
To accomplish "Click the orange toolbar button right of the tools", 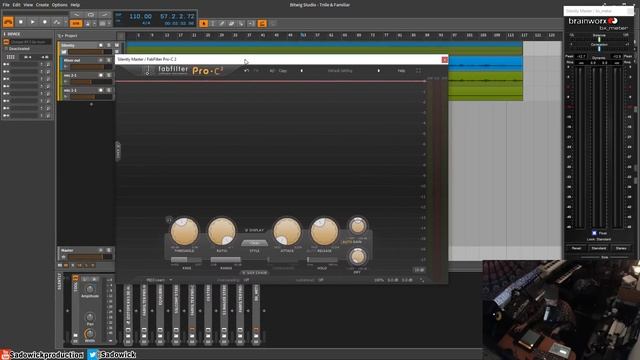I will coord(262,24).
